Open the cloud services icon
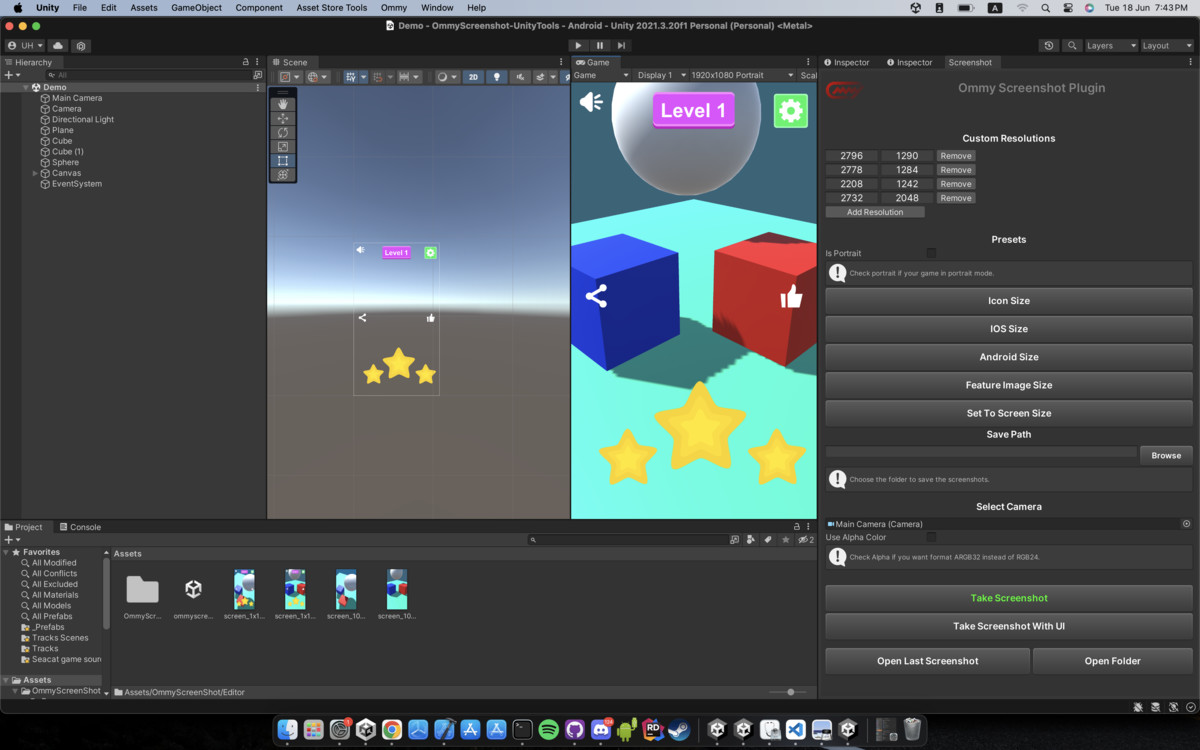This screenshot has width=1200, height=750. click(x=58, y=45)
